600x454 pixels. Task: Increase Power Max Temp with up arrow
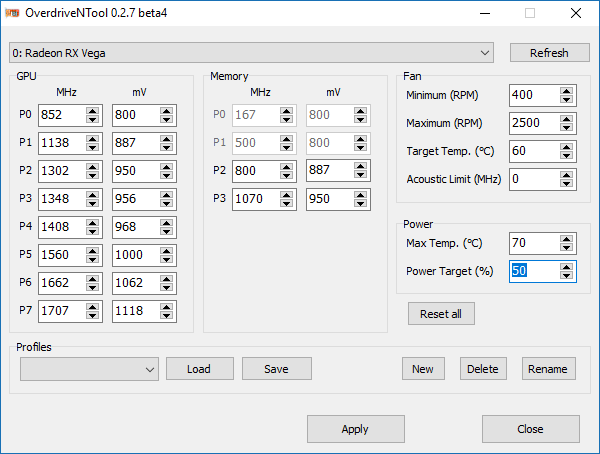pos(566,239)
